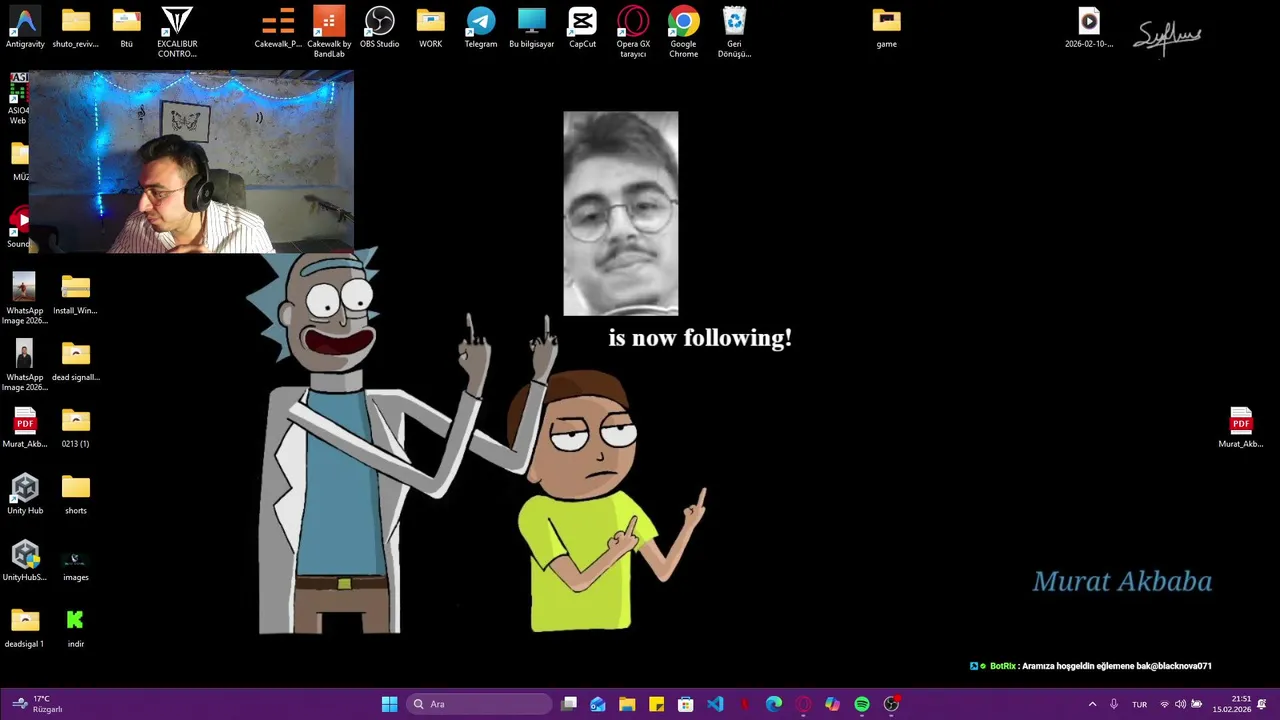The height and width of the screenshot is (720, 1280).
Task: Open volume speaker tray icon
Action: 1180,704
